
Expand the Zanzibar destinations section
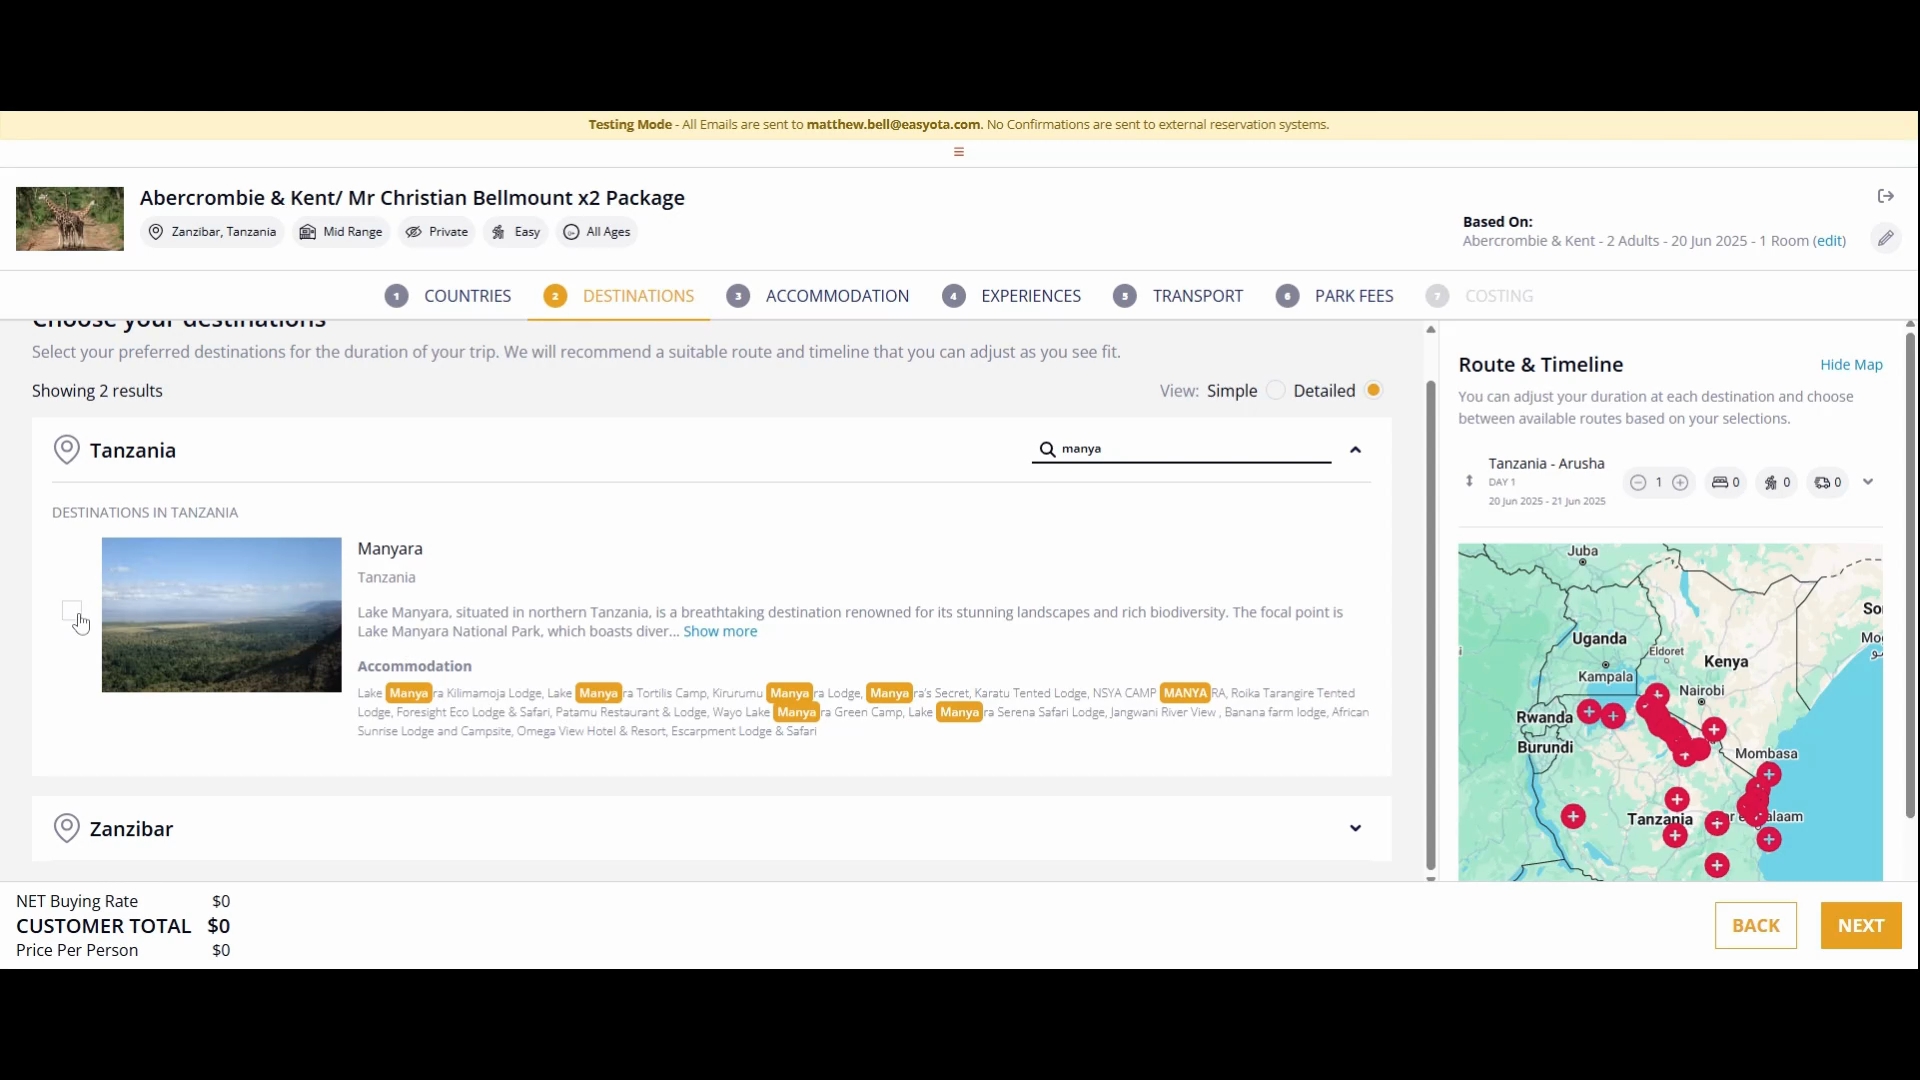click(1355, 828)
